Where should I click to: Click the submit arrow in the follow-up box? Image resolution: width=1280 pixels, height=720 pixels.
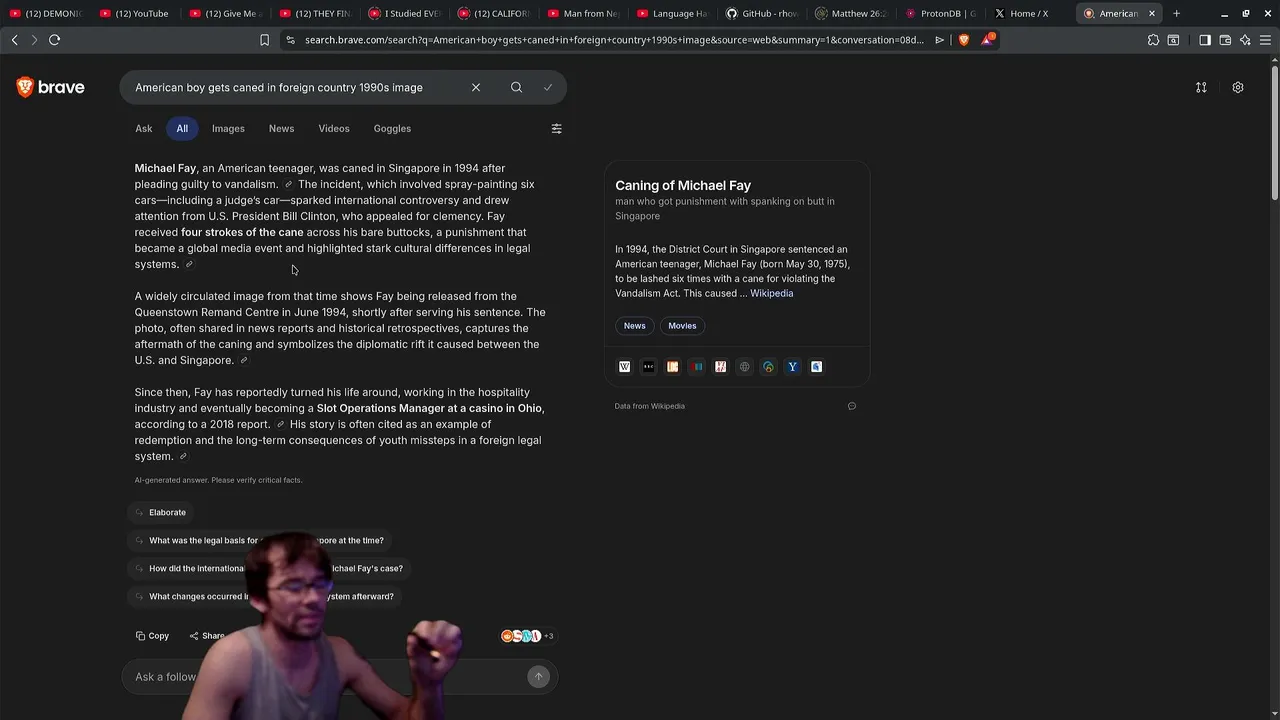(538, 677)
